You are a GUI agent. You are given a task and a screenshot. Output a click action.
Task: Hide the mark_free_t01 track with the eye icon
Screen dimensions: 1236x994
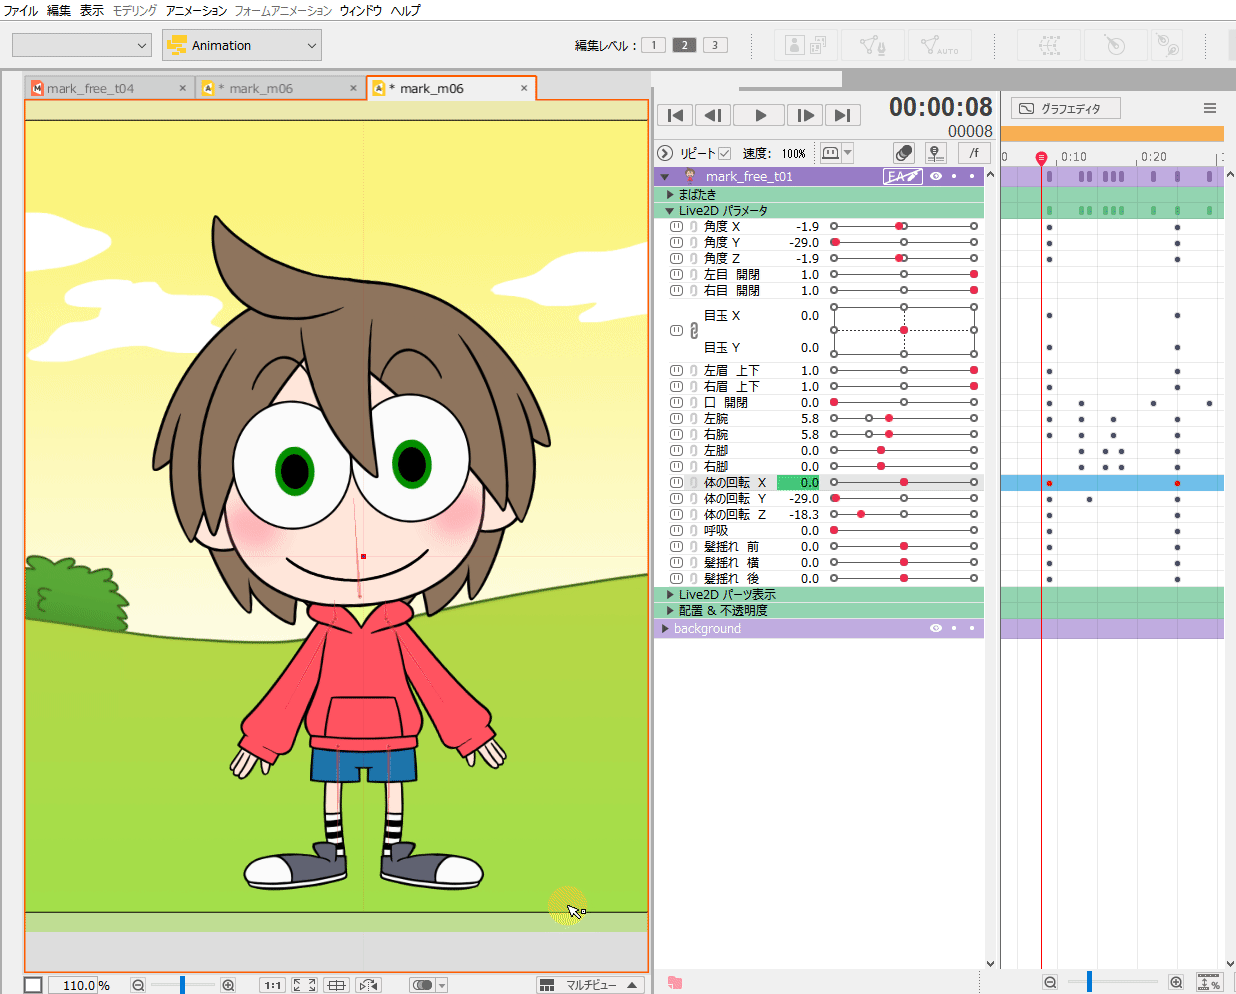(x=936, y=176)
